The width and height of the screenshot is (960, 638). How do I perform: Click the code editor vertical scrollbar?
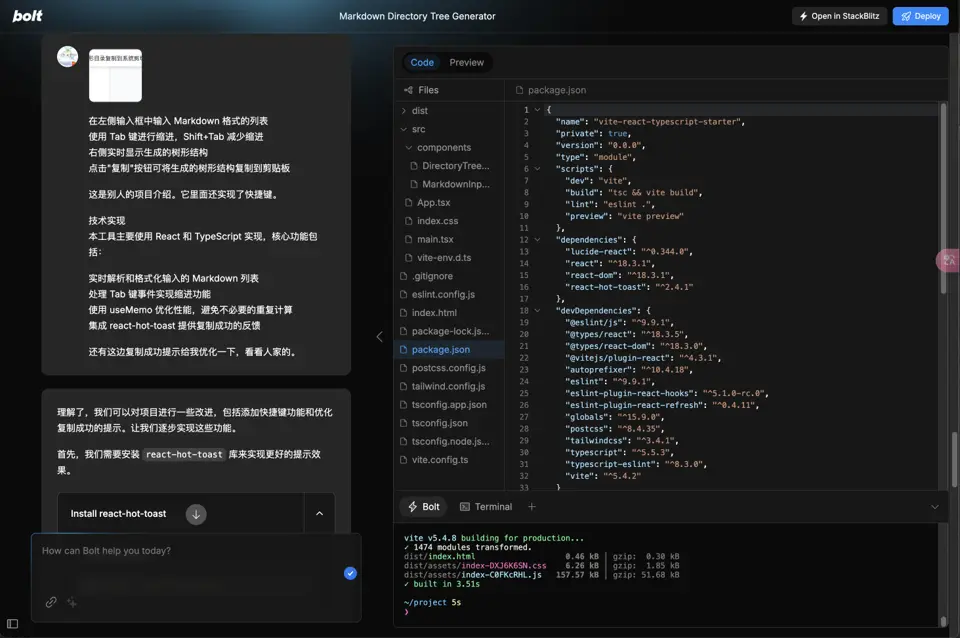(x=943, y=197)
